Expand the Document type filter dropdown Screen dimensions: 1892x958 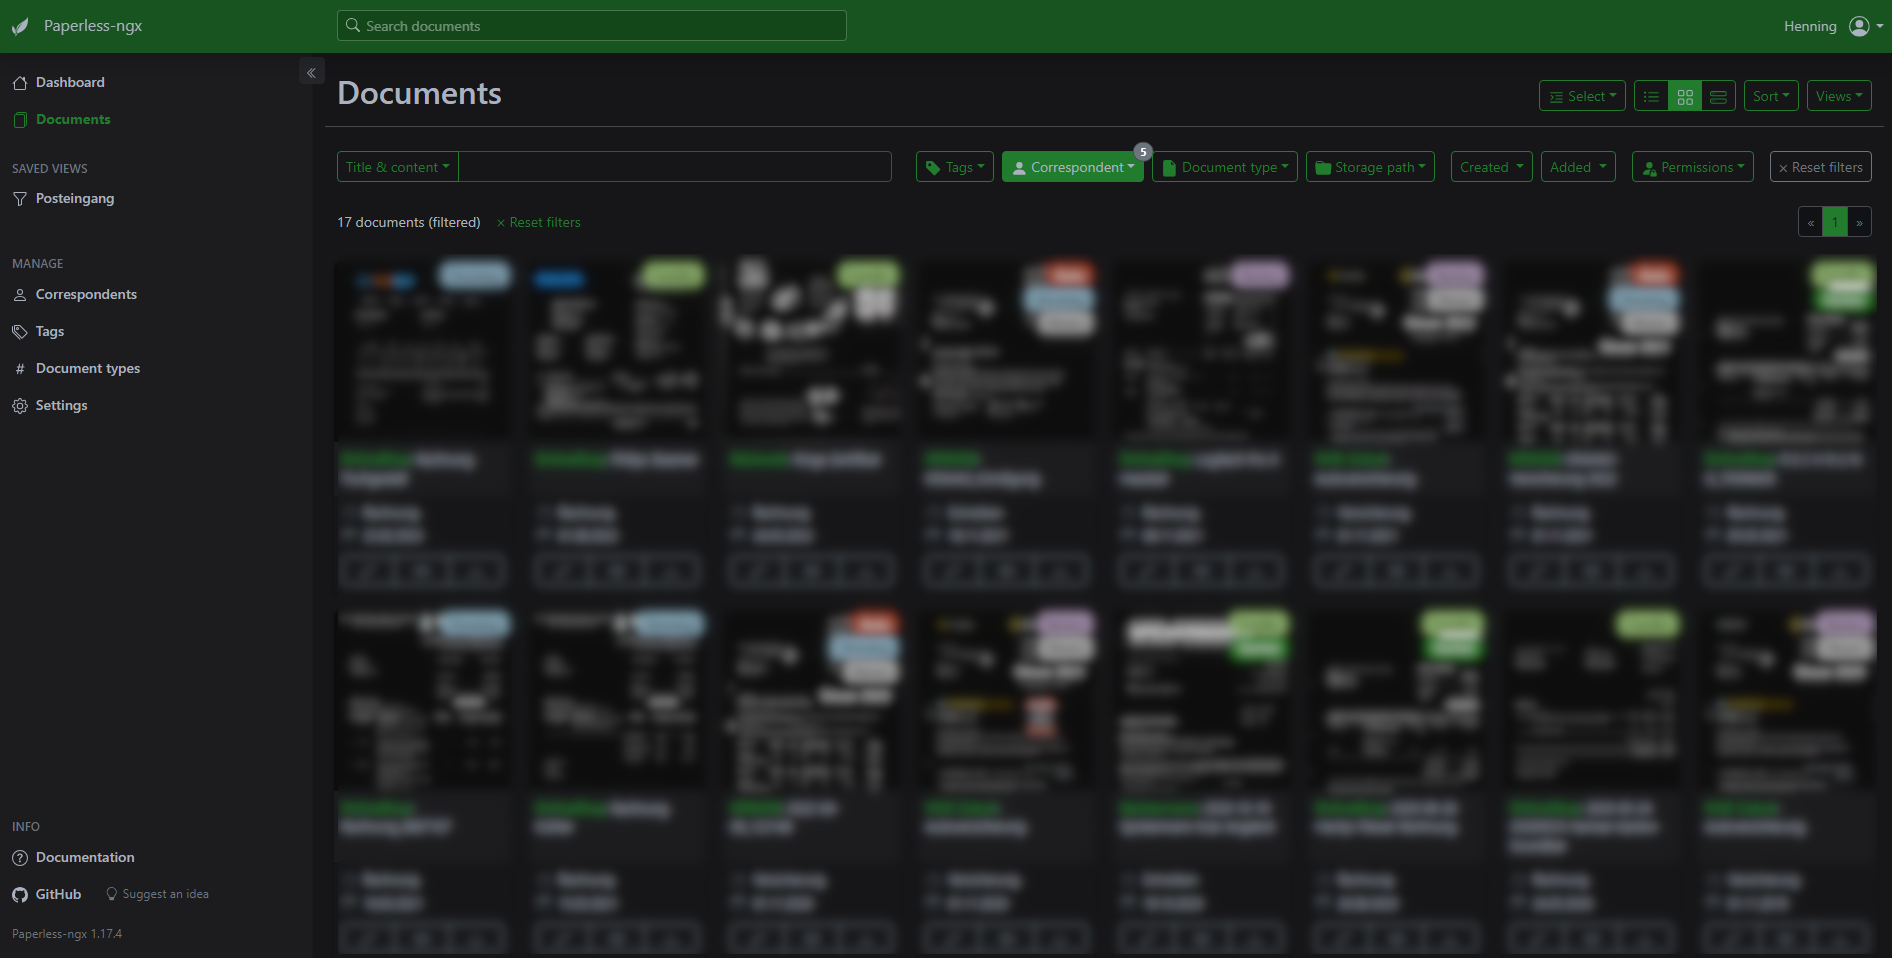1225,167
